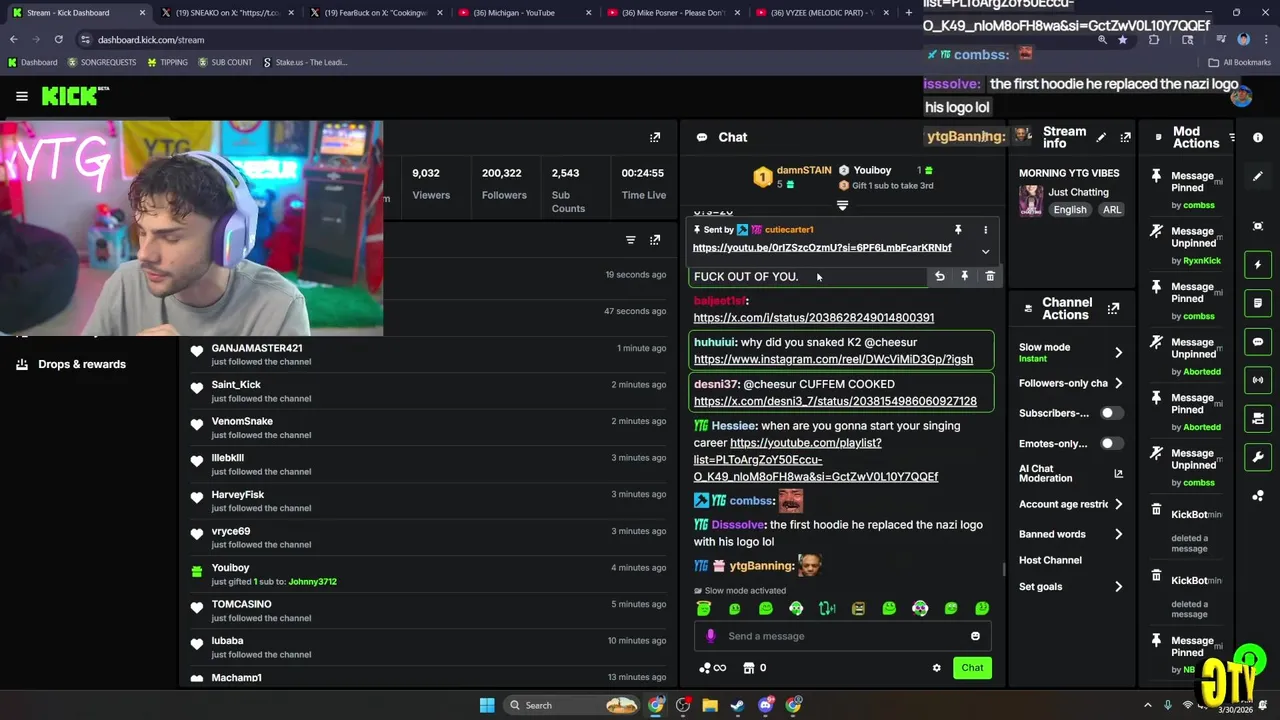The width and height of the screenshot is (1280, 720).
Task: Open huhuiui's Instagram reel link
Action: pyautogui.click(x=833, y=359)
